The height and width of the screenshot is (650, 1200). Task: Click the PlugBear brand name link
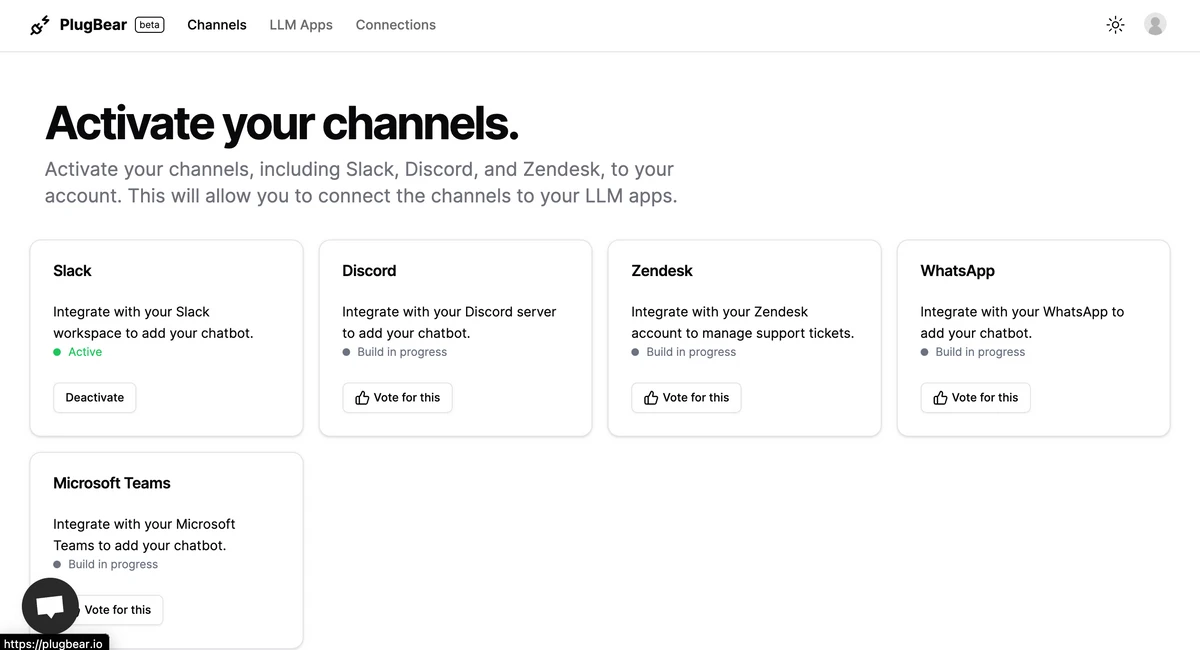pyautogui.click(x=93, y=25)
